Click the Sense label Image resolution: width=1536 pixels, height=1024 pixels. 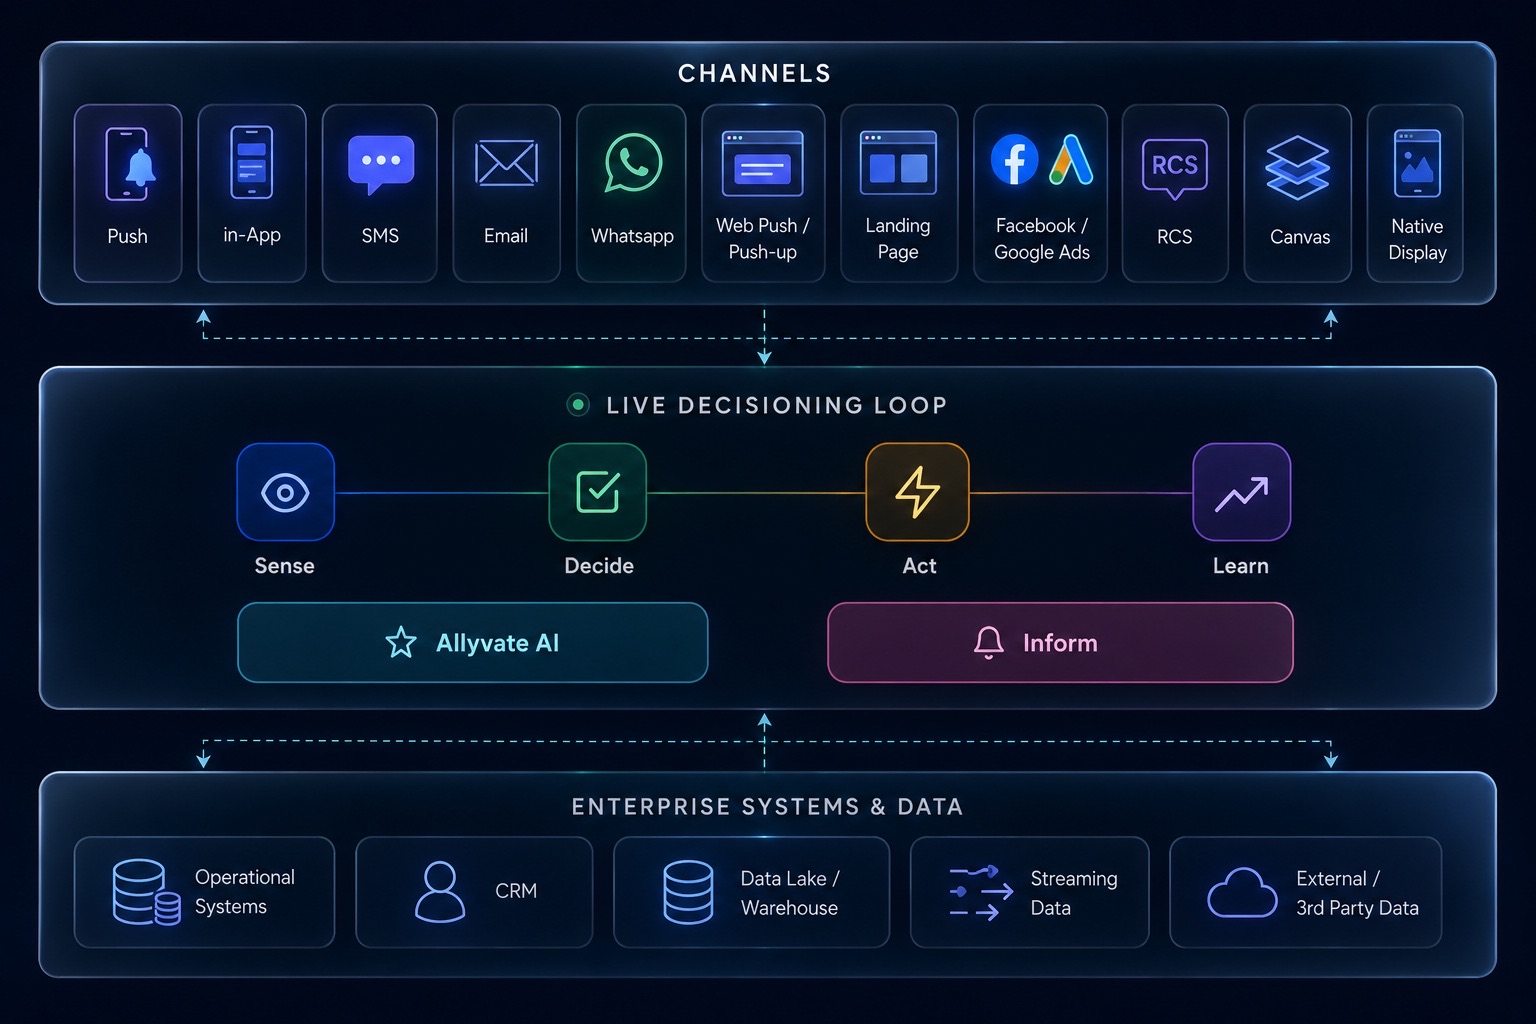[285, 566]
